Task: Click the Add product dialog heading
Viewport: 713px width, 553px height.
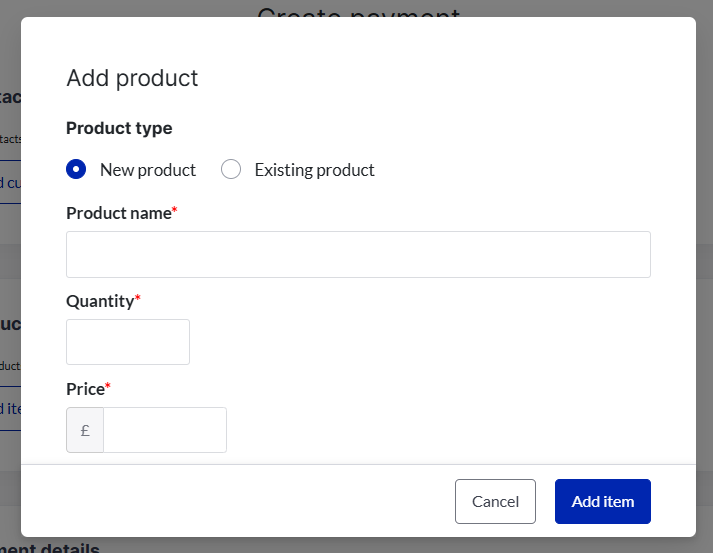Action: tap(132, 78)
